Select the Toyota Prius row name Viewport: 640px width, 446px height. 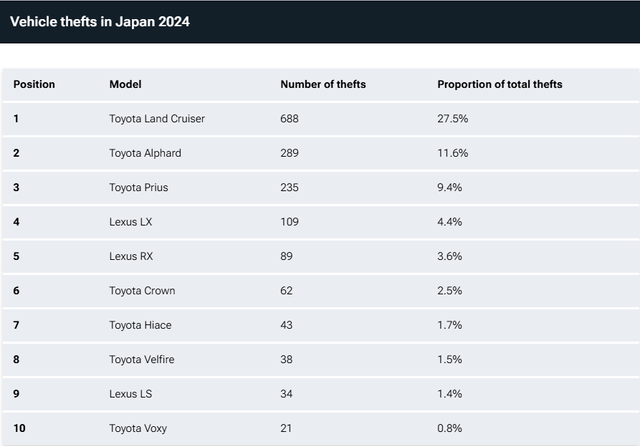[139, 188]
